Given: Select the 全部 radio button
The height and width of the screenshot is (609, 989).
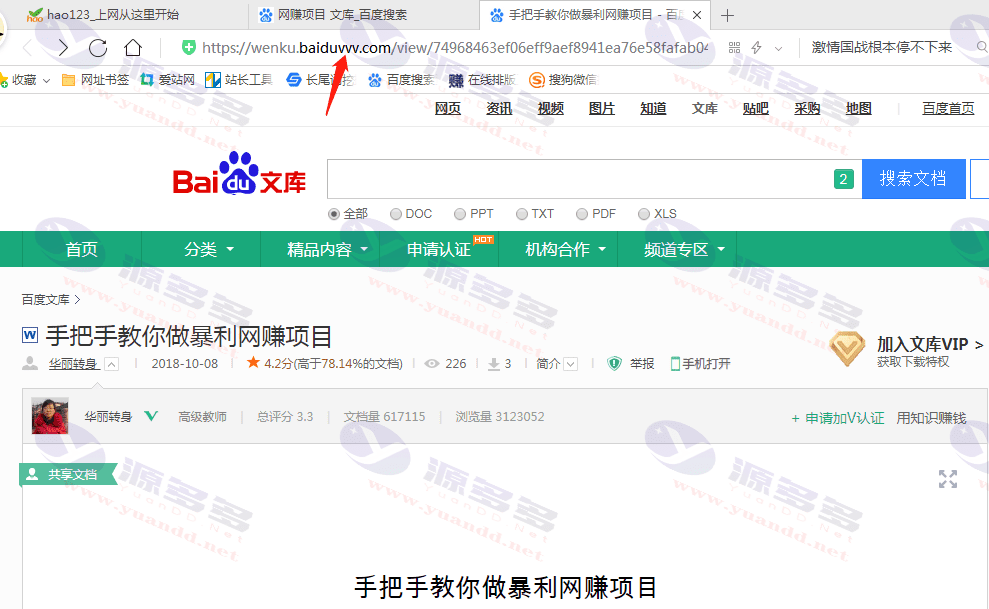Looking at the screenshot, I should click(x=334, y=214).
